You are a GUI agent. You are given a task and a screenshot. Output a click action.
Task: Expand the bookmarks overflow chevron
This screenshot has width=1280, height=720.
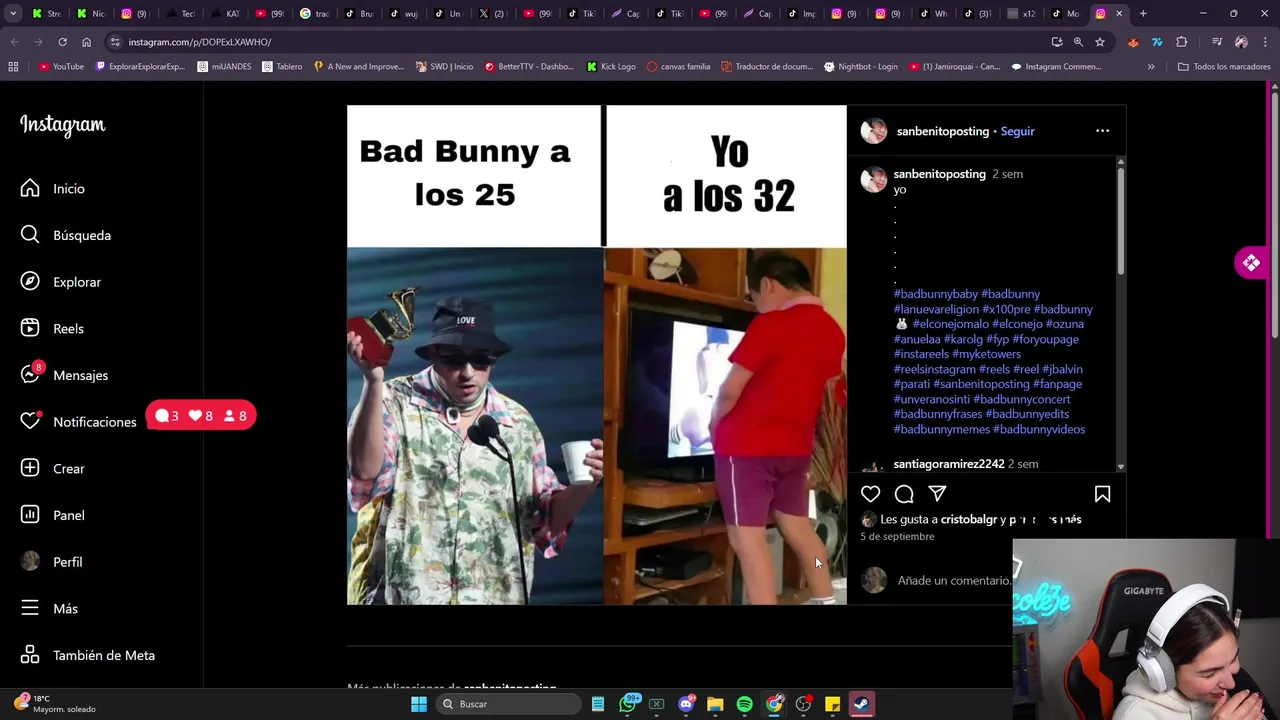click(x=1151, y=67)
